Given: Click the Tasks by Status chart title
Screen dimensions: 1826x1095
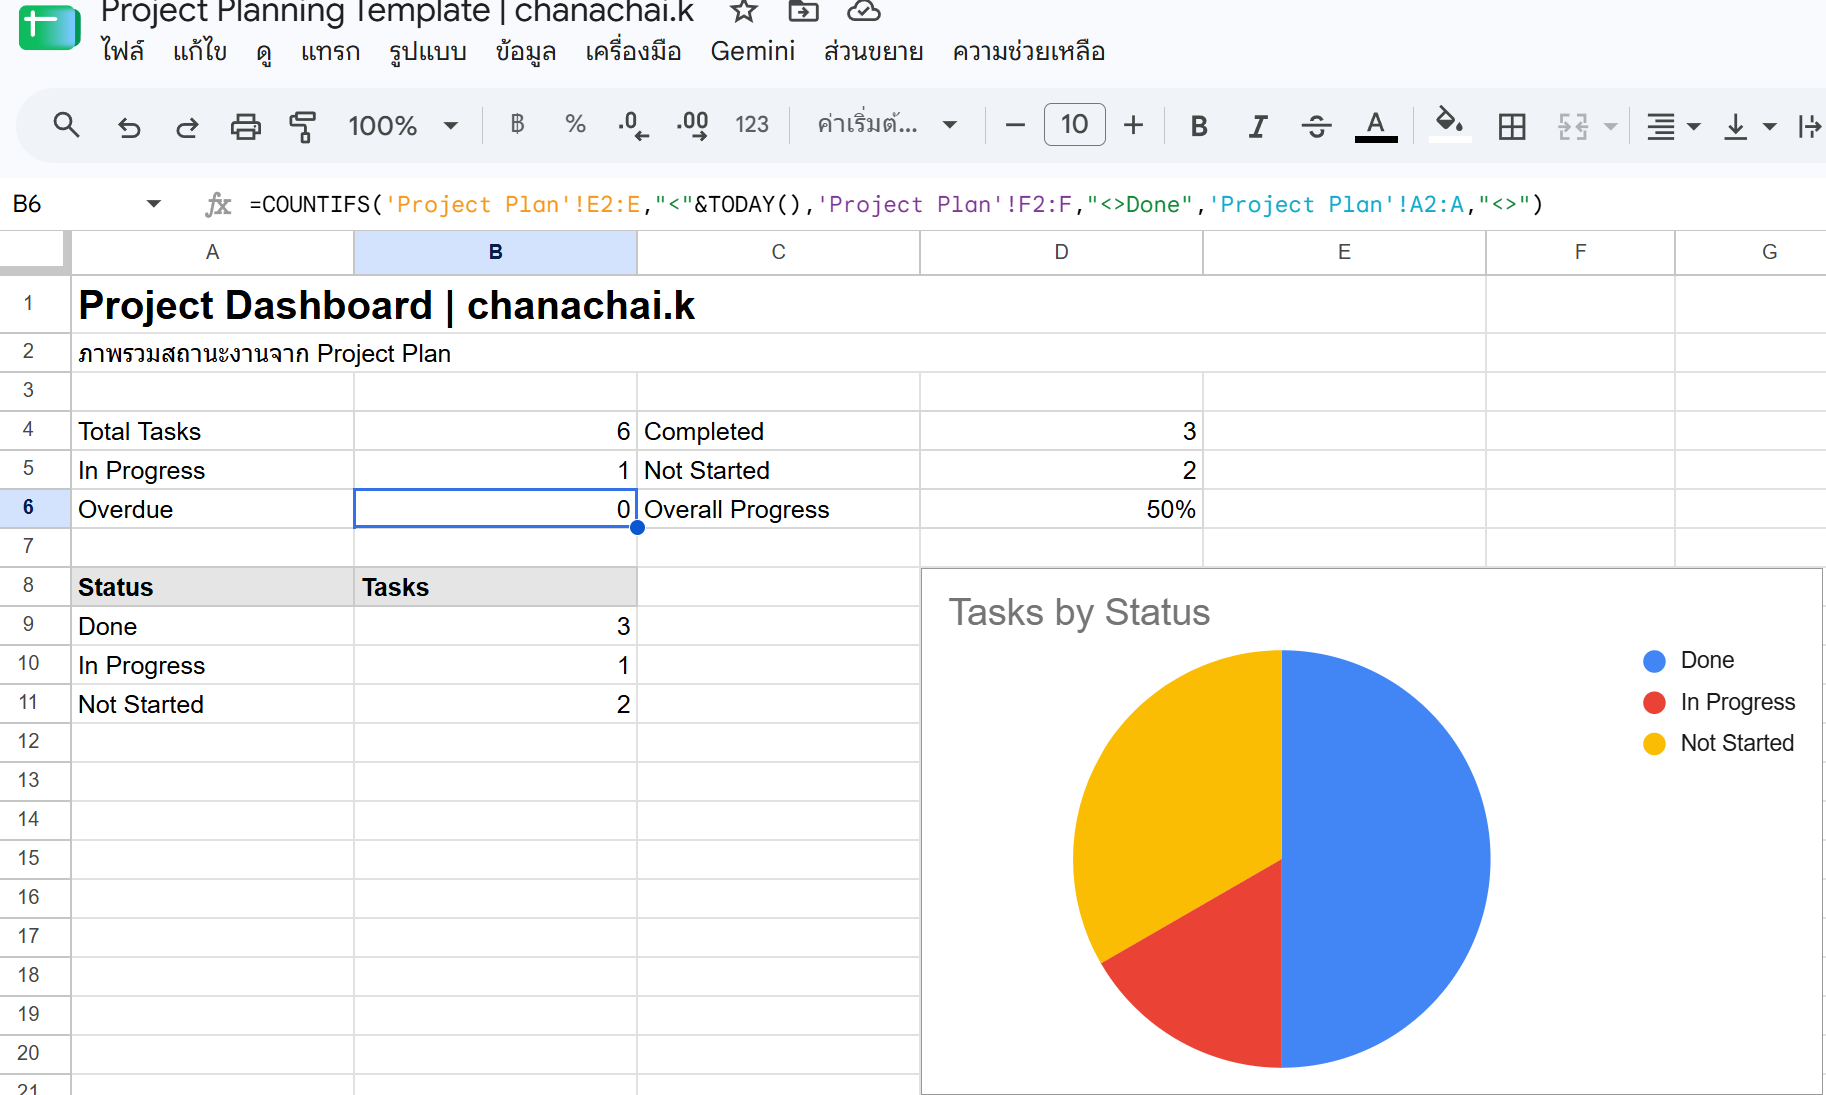Looking at the screenshot, I should click(1079, 612).
